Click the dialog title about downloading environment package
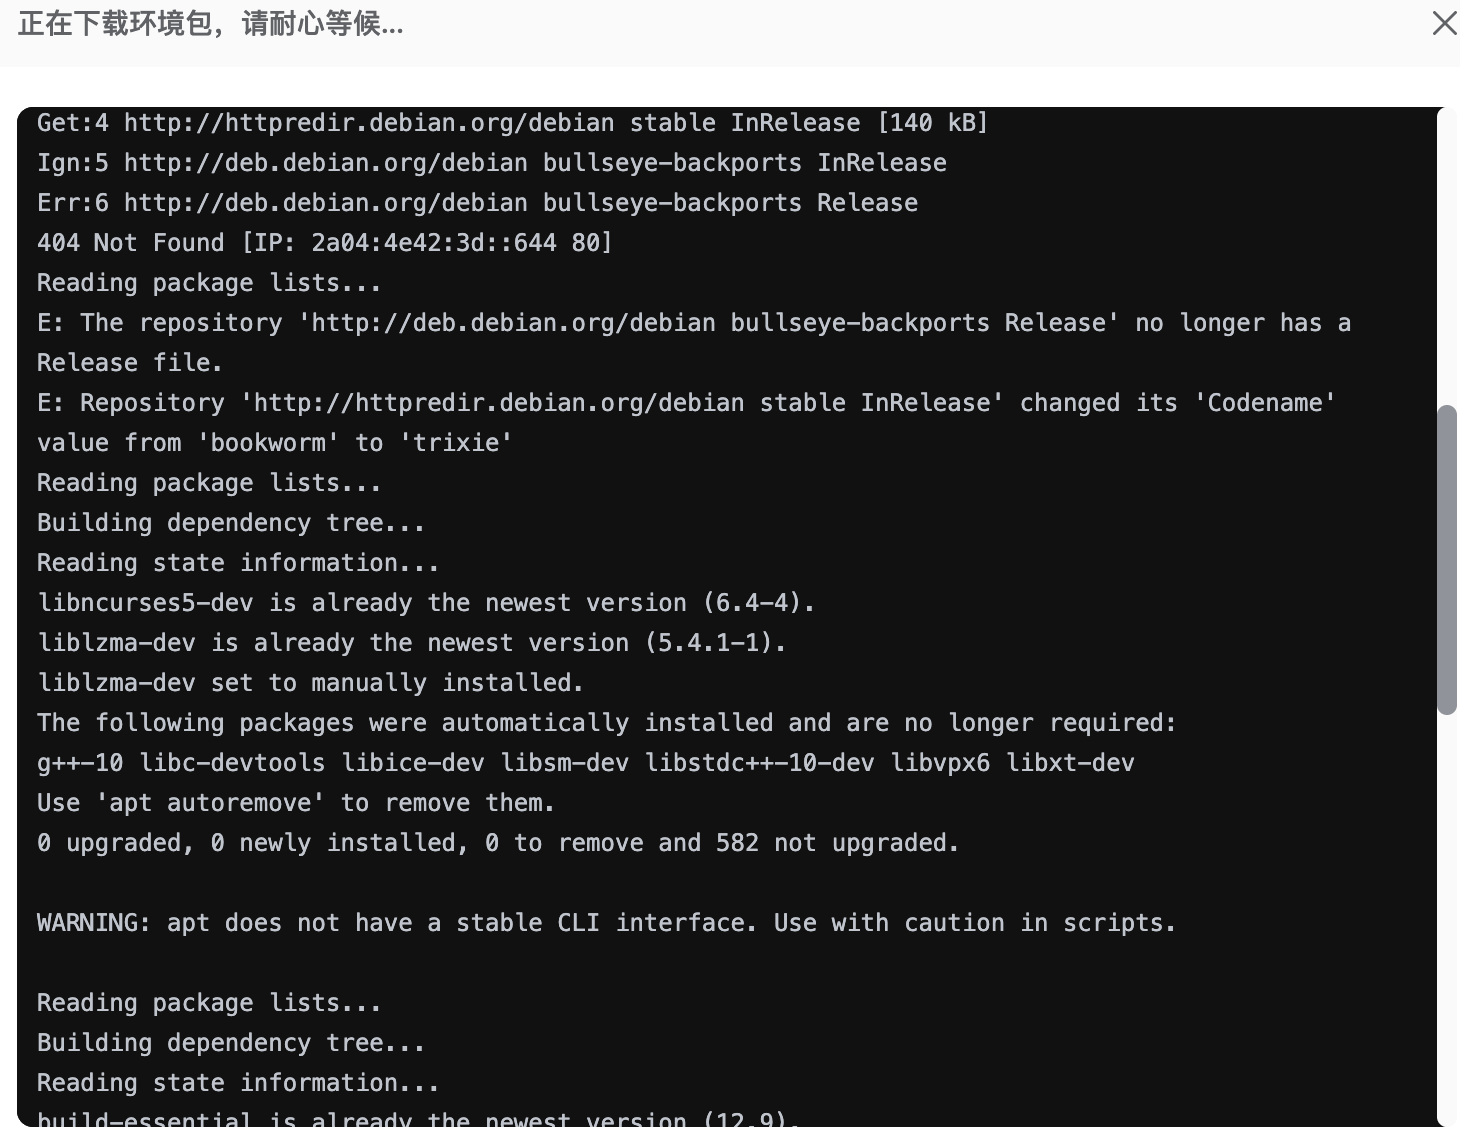 210,25
